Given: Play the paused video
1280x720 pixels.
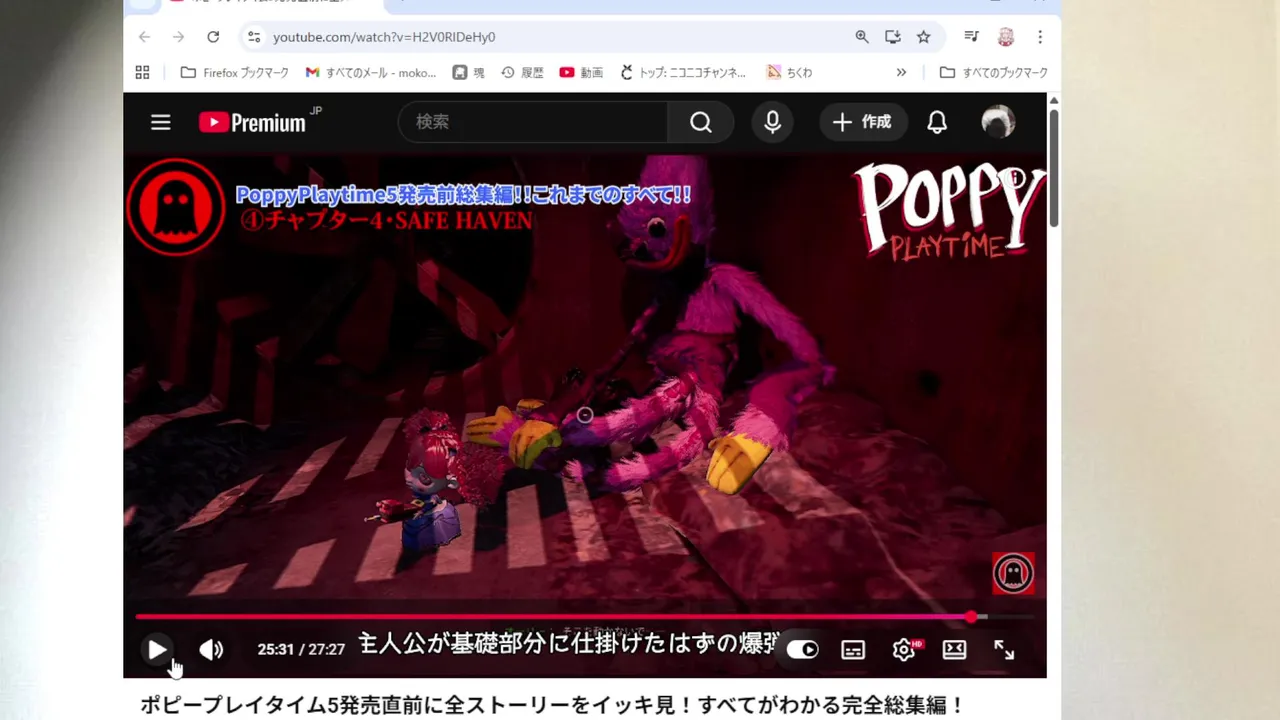Looking at the screenshot, I should point(157,650).
